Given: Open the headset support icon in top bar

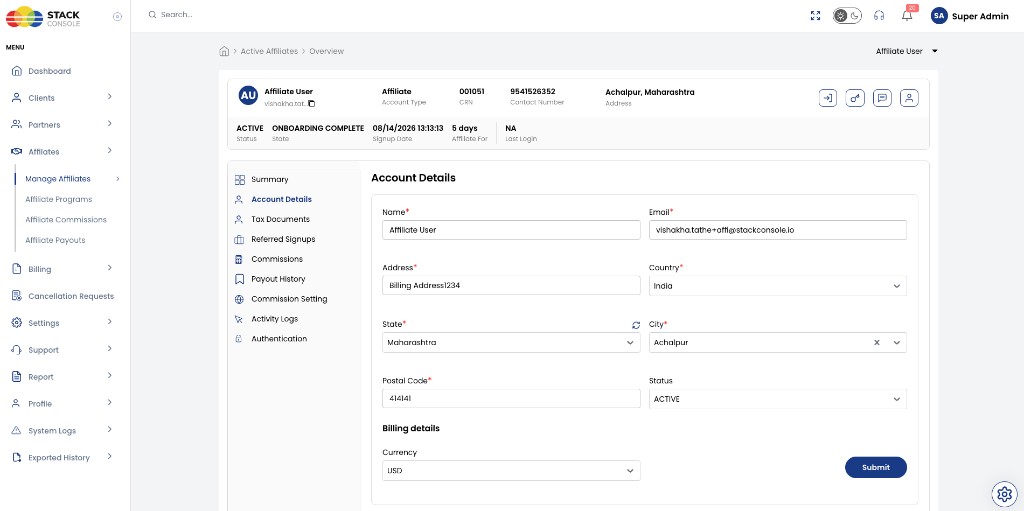Looking at the screenshot, I should (879, 16).
